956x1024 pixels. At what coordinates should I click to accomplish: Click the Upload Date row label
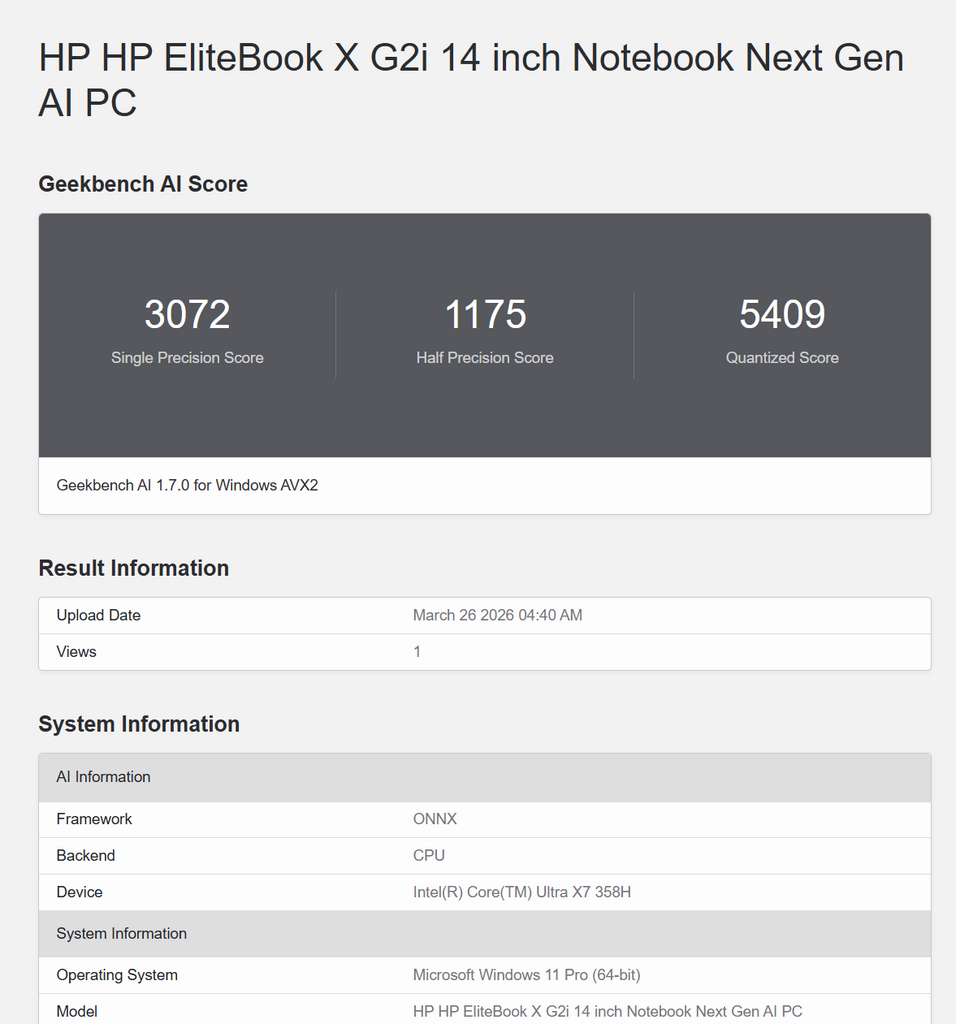[98, 616]
